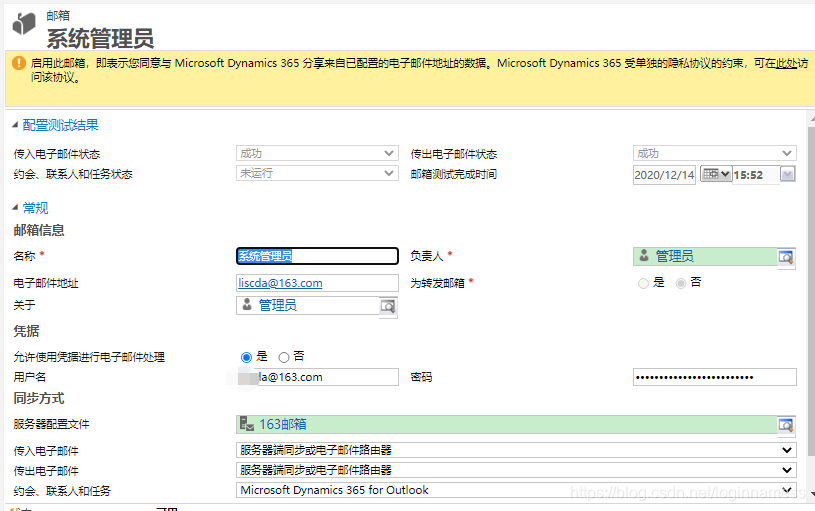Click the user icon in the 关于 field
The height and width of the screenshot is (511, 815).
(247, 305)
